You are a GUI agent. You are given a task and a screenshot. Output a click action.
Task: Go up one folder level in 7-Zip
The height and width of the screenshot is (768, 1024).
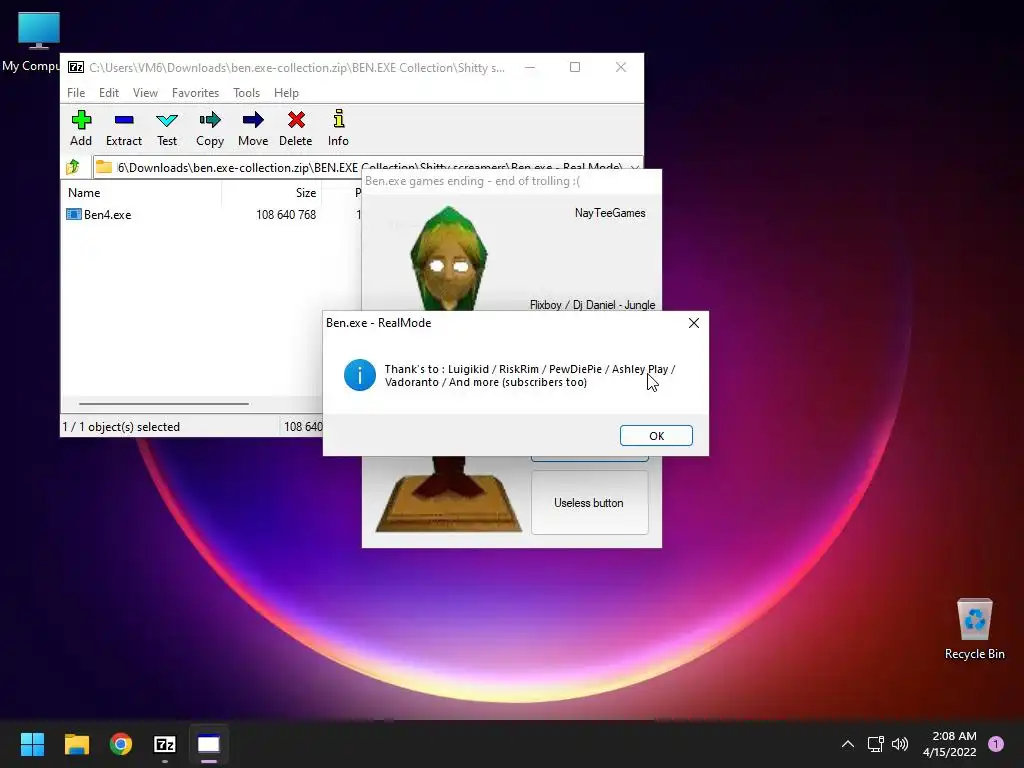pyautogui.click(x=73, y=167)
